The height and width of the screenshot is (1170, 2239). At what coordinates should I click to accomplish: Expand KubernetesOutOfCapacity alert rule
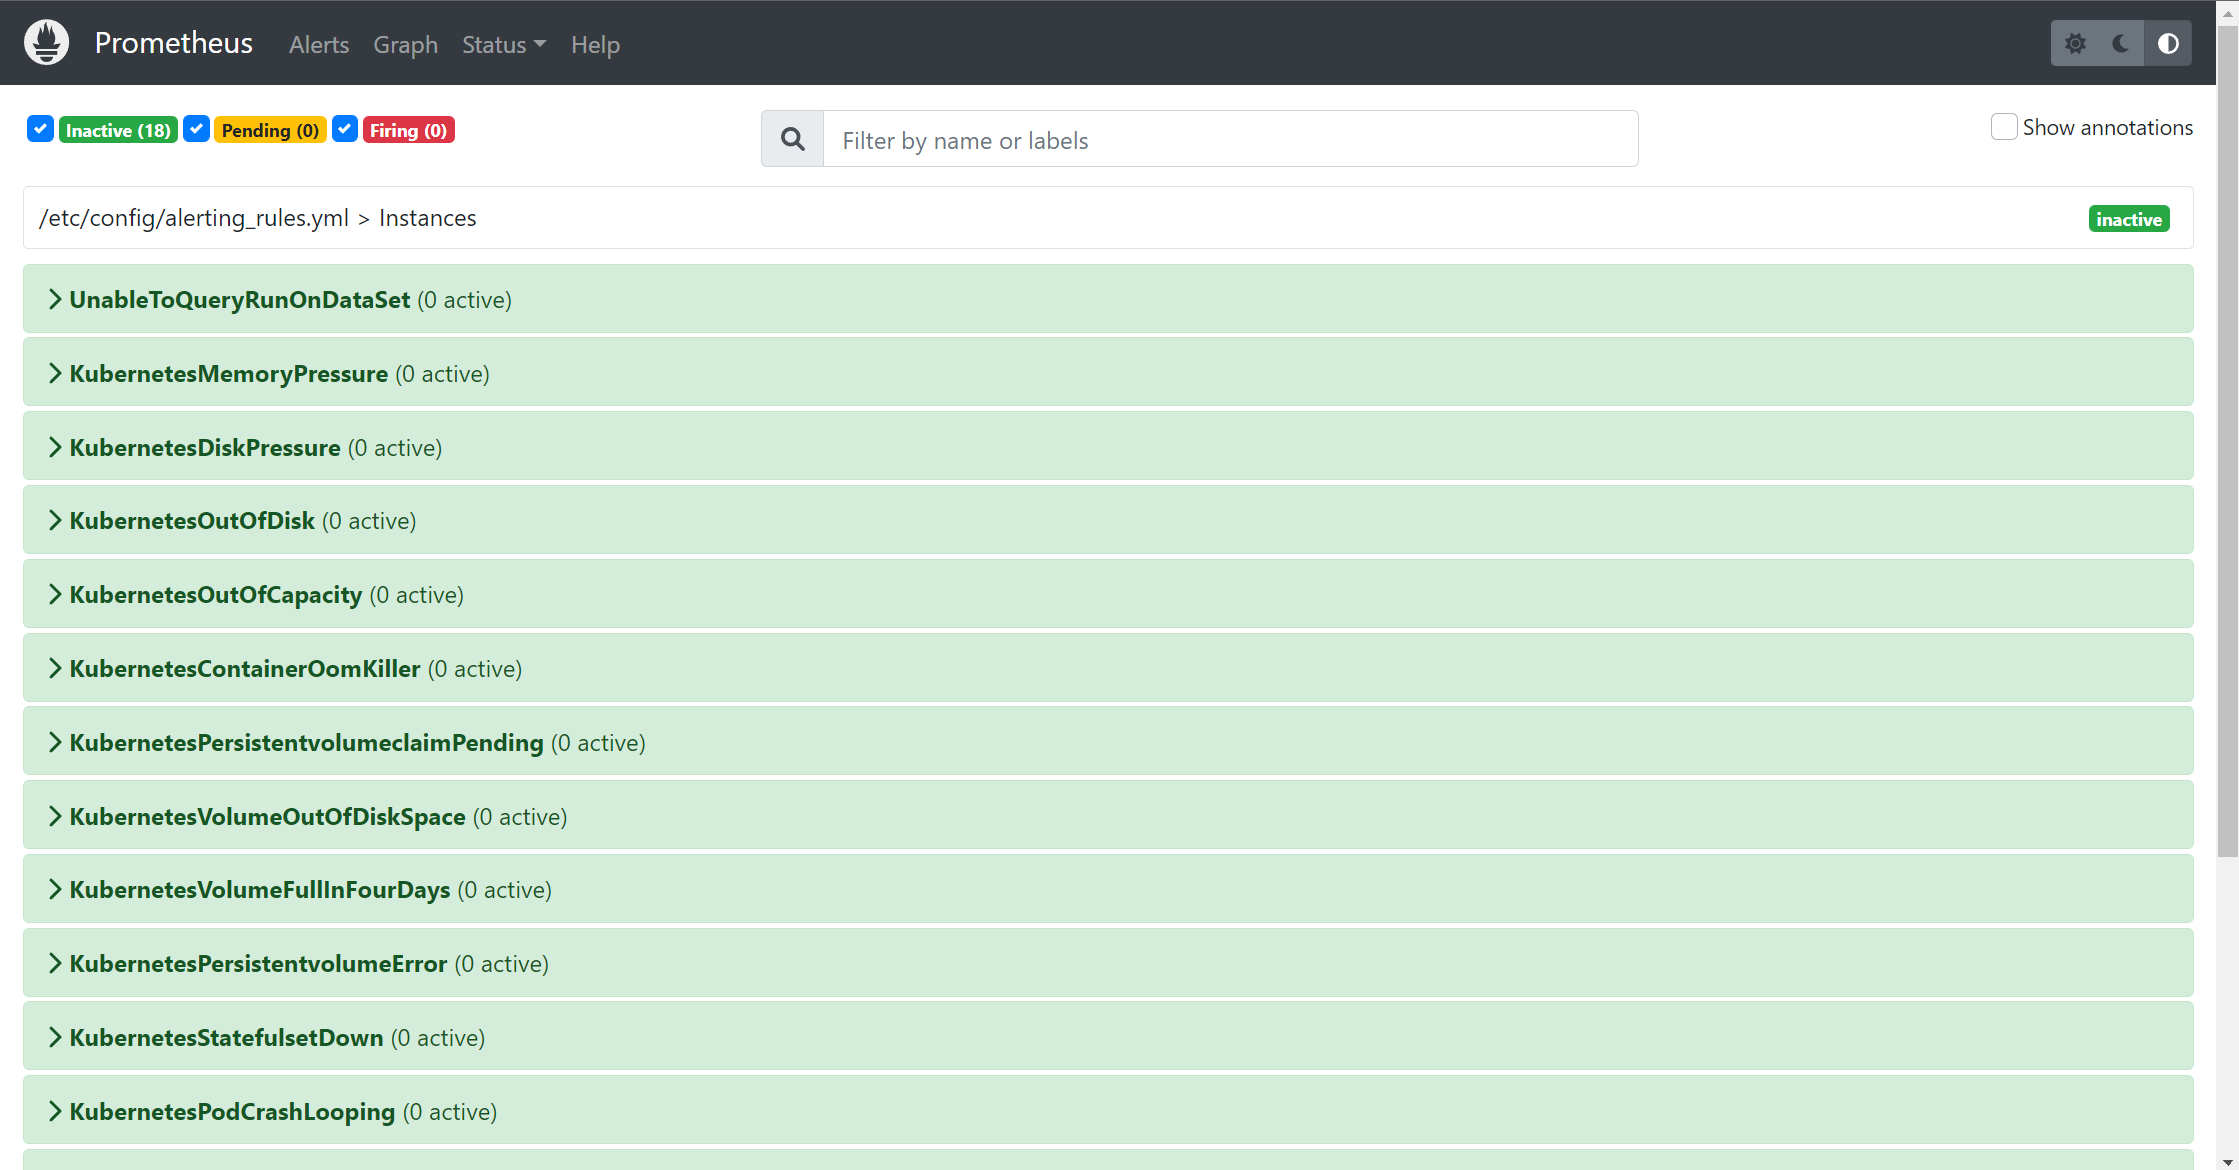1108,594
